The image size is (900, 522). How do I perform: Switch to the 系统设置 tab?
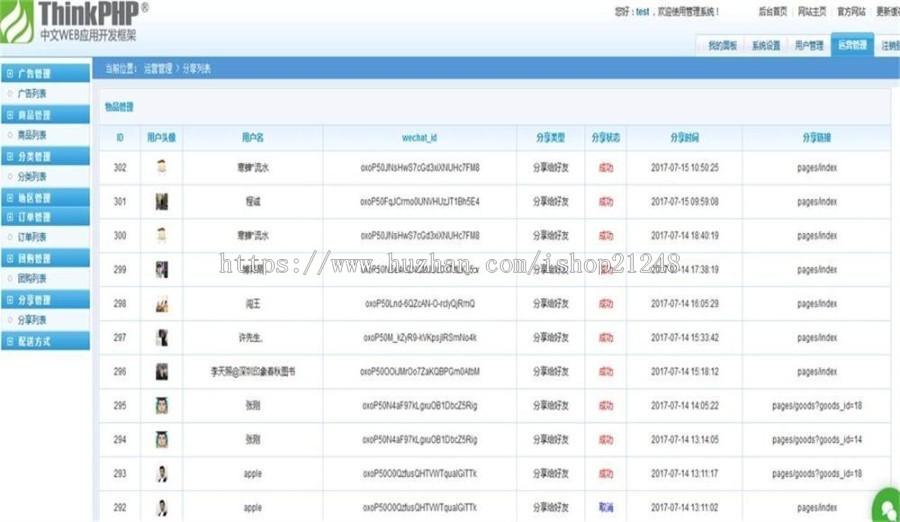coord(766,45)
